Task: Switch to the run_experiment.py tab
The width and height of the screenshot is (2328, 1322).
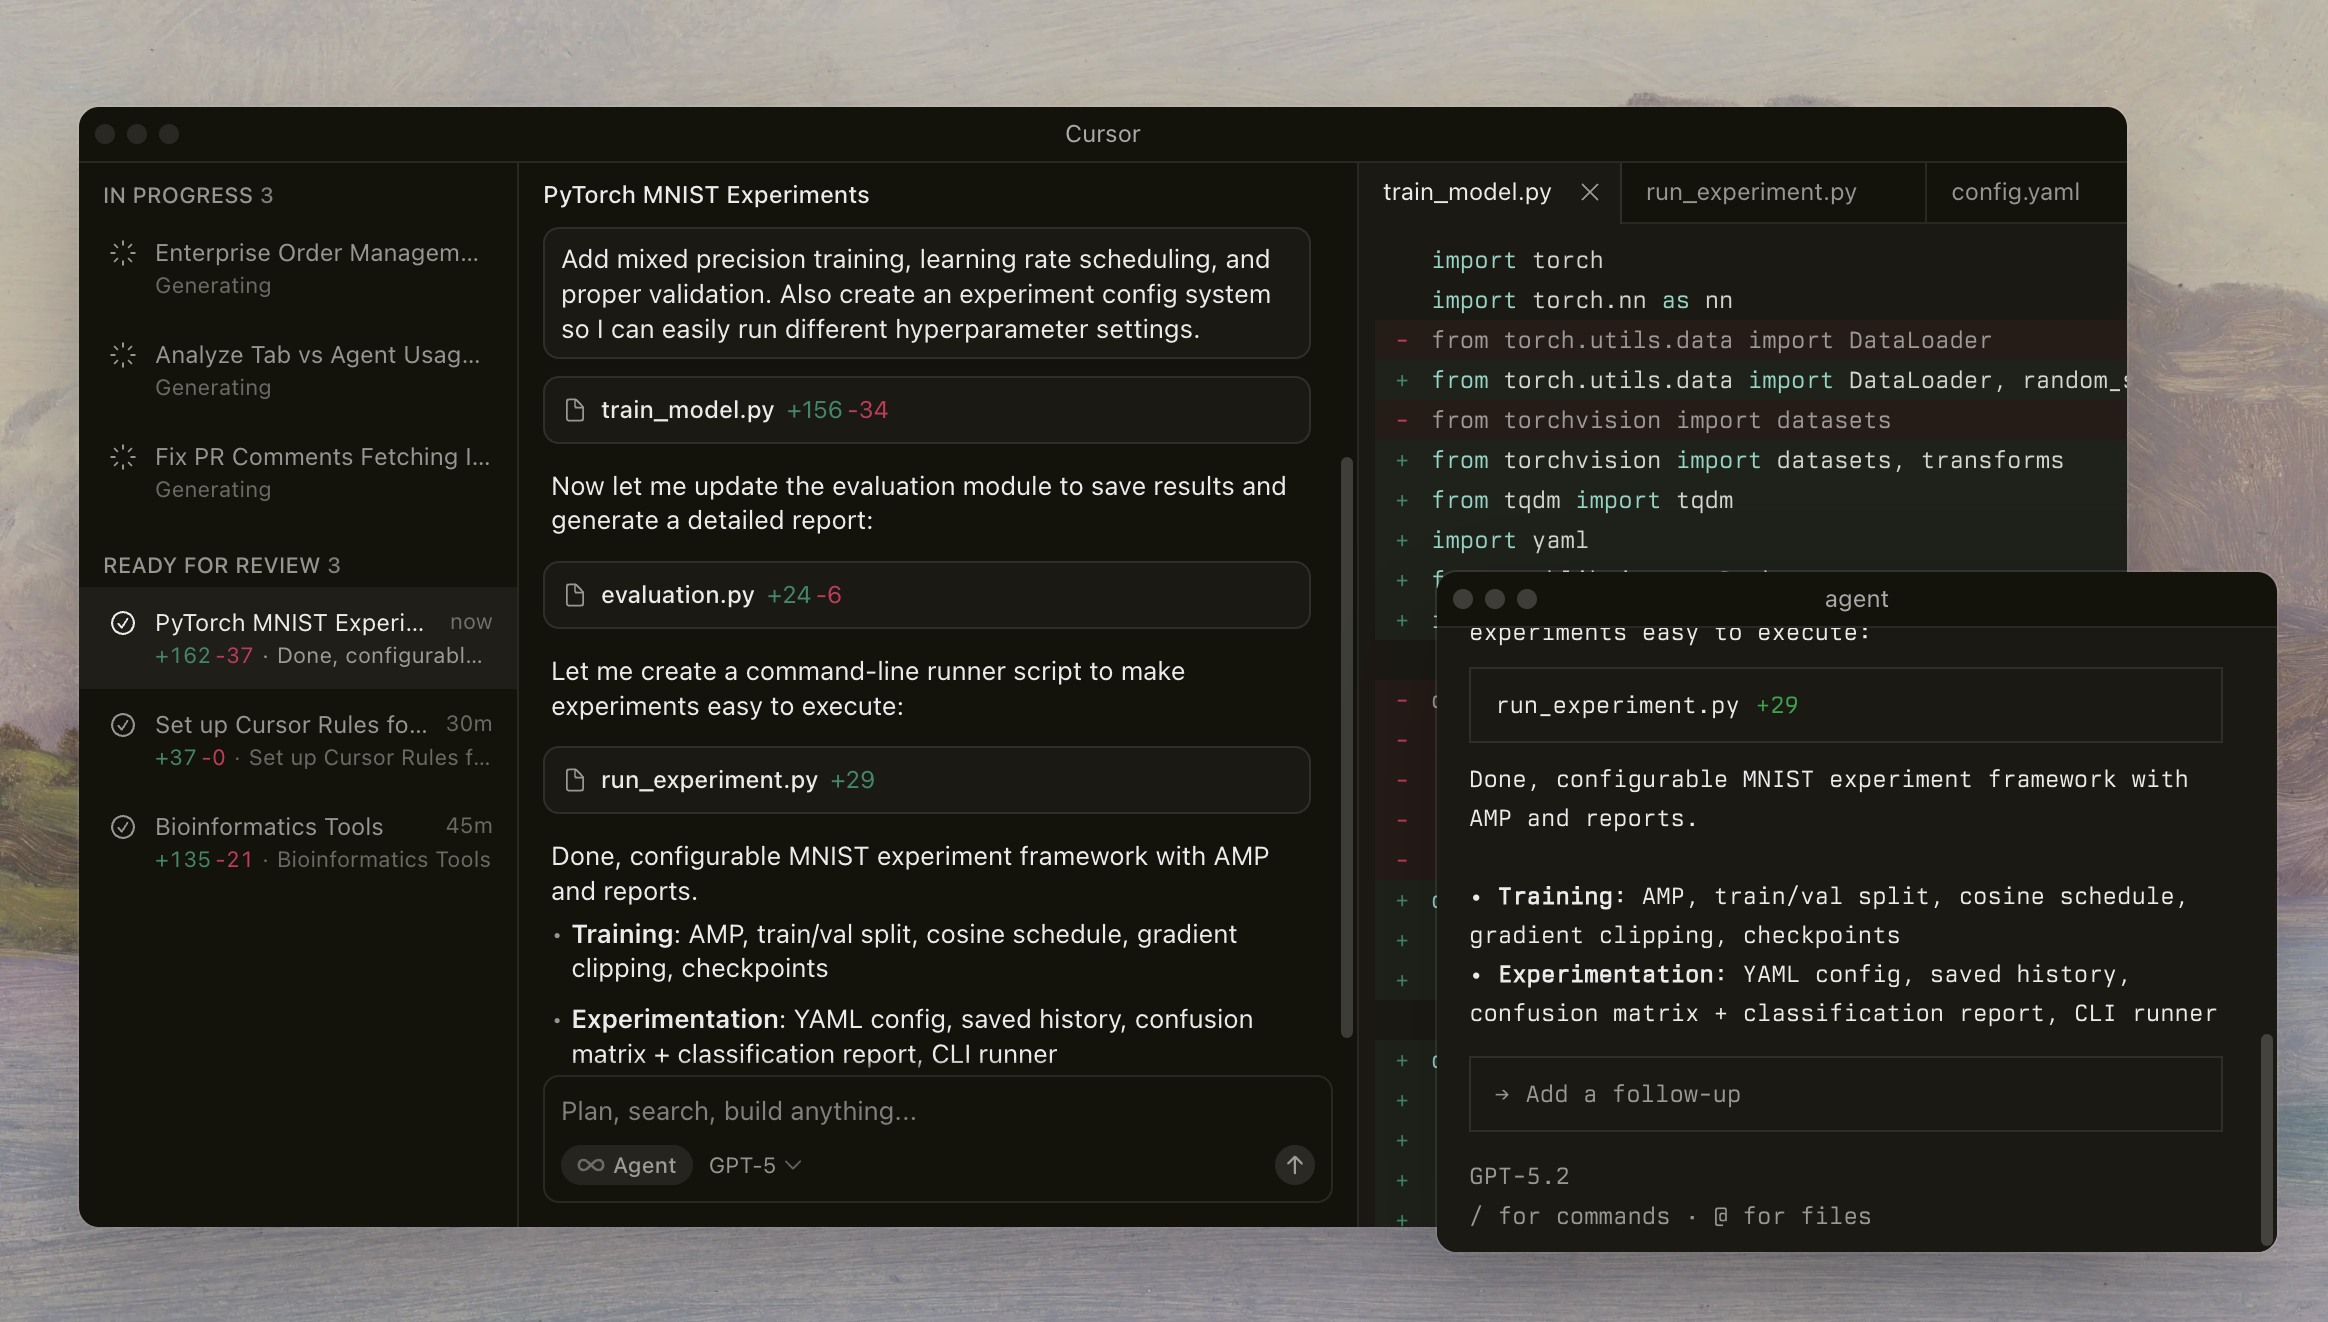Action: point(1751,192)
